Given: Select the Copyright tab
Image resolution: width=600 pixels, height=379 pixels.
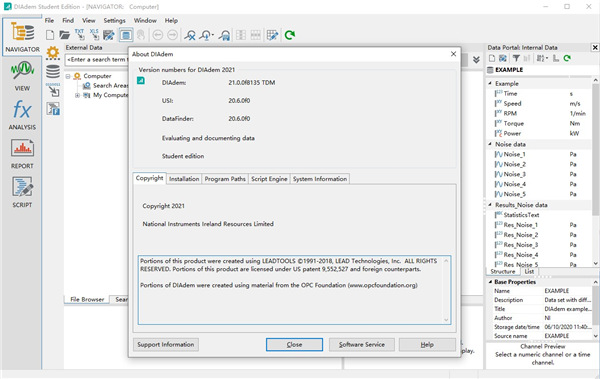Looking at the screenshot, I should pos(149,178).
